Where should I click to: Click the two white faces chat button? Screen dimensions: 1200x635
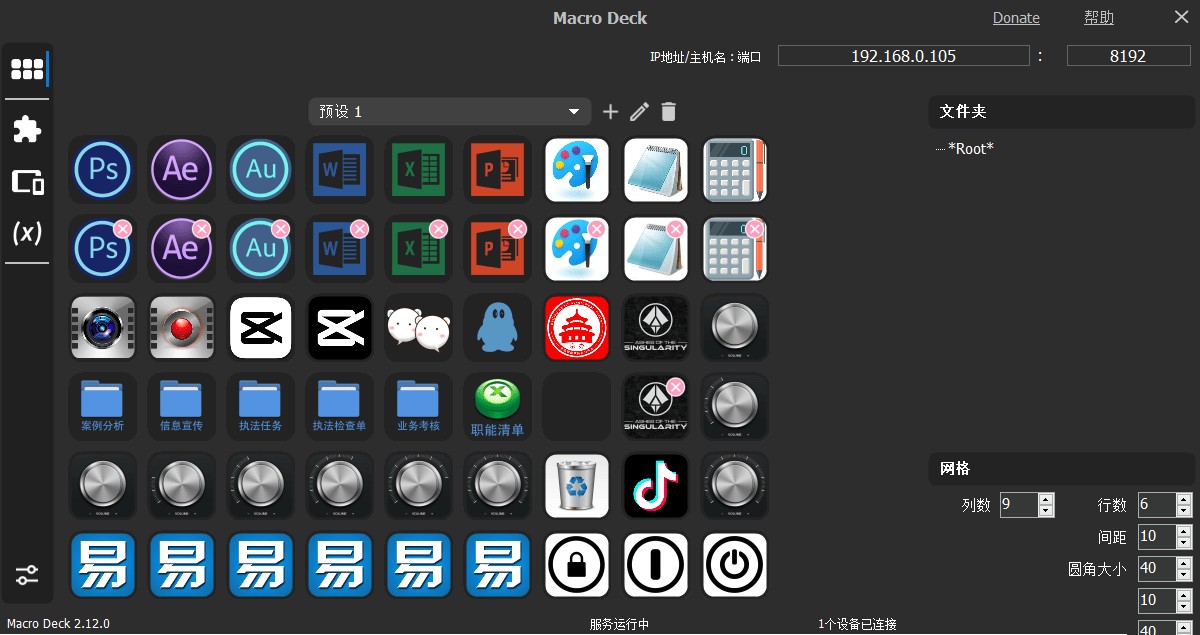(418, 327)
